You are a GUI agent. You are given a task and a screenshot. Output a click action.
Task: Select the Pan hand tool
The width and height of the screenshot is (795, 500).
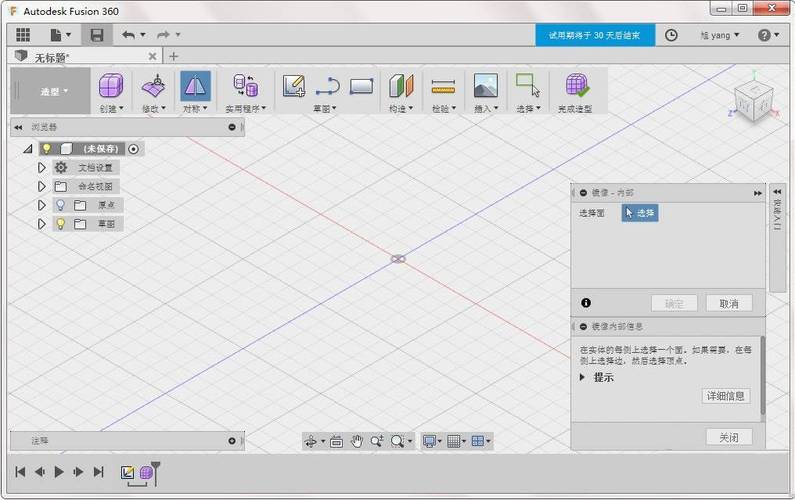pyautogui.click(x=356, y=441)
